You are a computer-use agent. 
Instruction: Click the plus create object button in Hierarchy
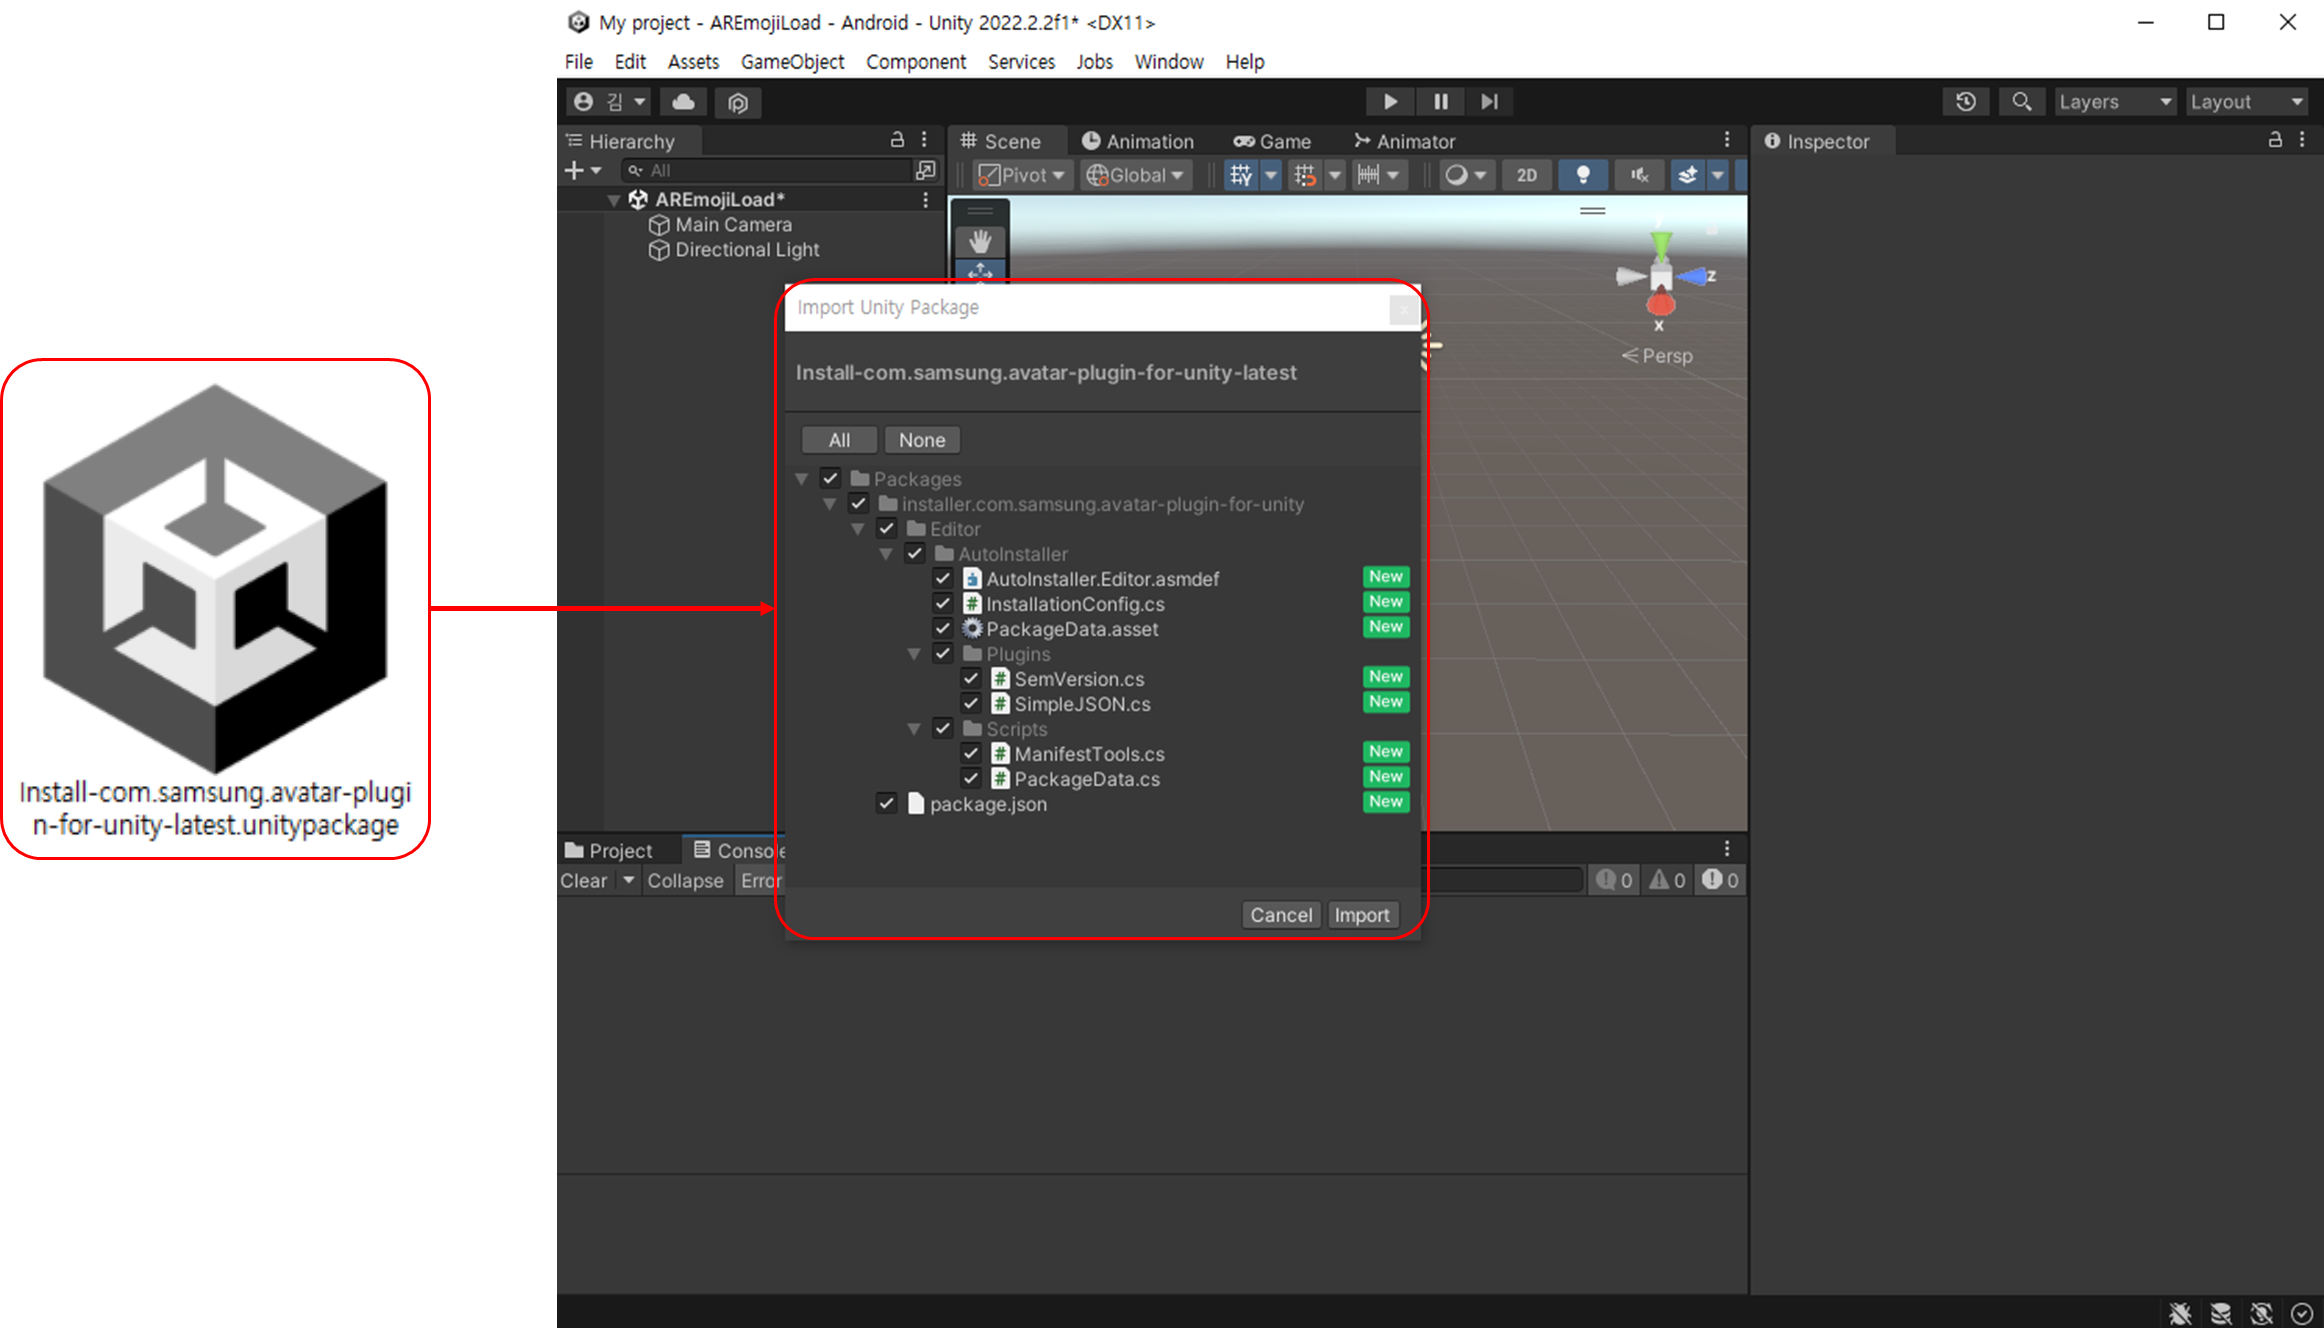point(583,170)
